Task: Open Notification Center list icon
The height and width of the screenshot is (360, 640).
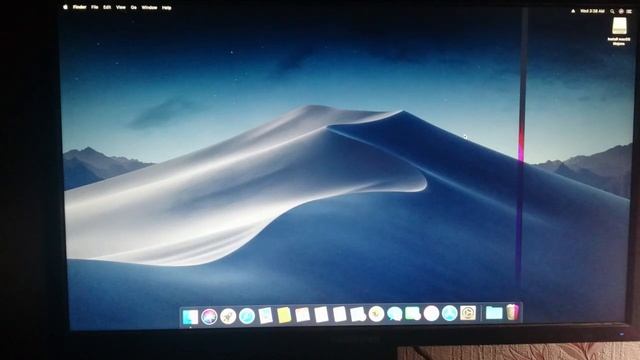Action: click(629, 11)
